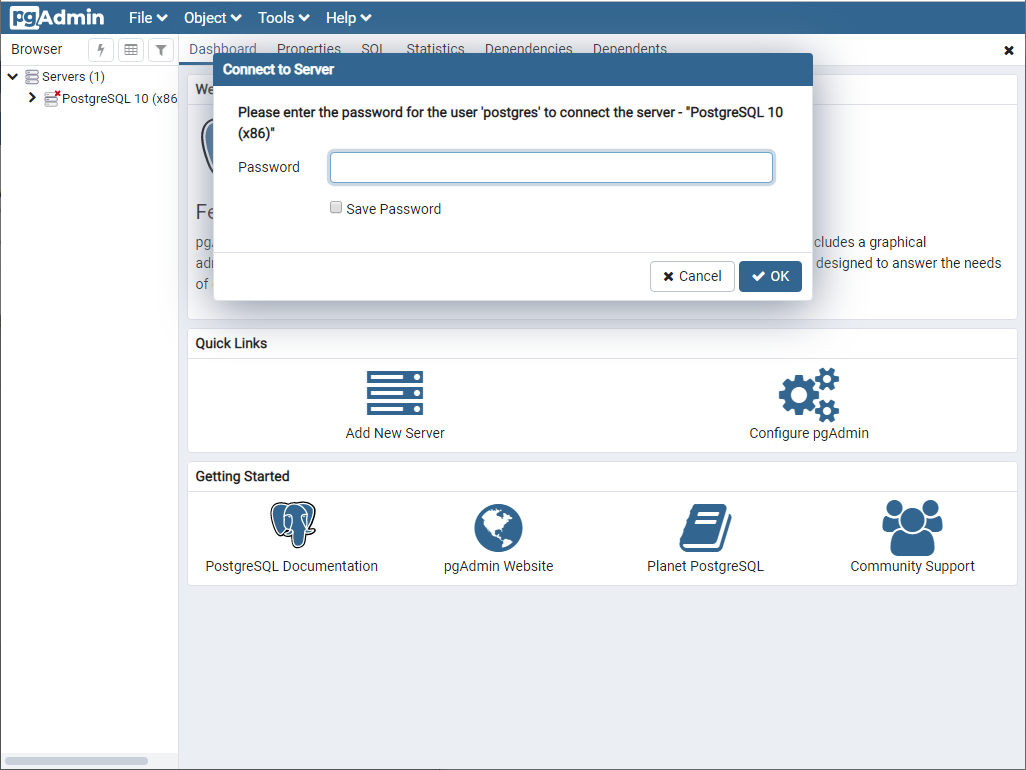The height and width of the screenshot is (770, 1026).
Task: Select the PostgreSQL 10 (x86) tree label
Action: coord(120,99)
